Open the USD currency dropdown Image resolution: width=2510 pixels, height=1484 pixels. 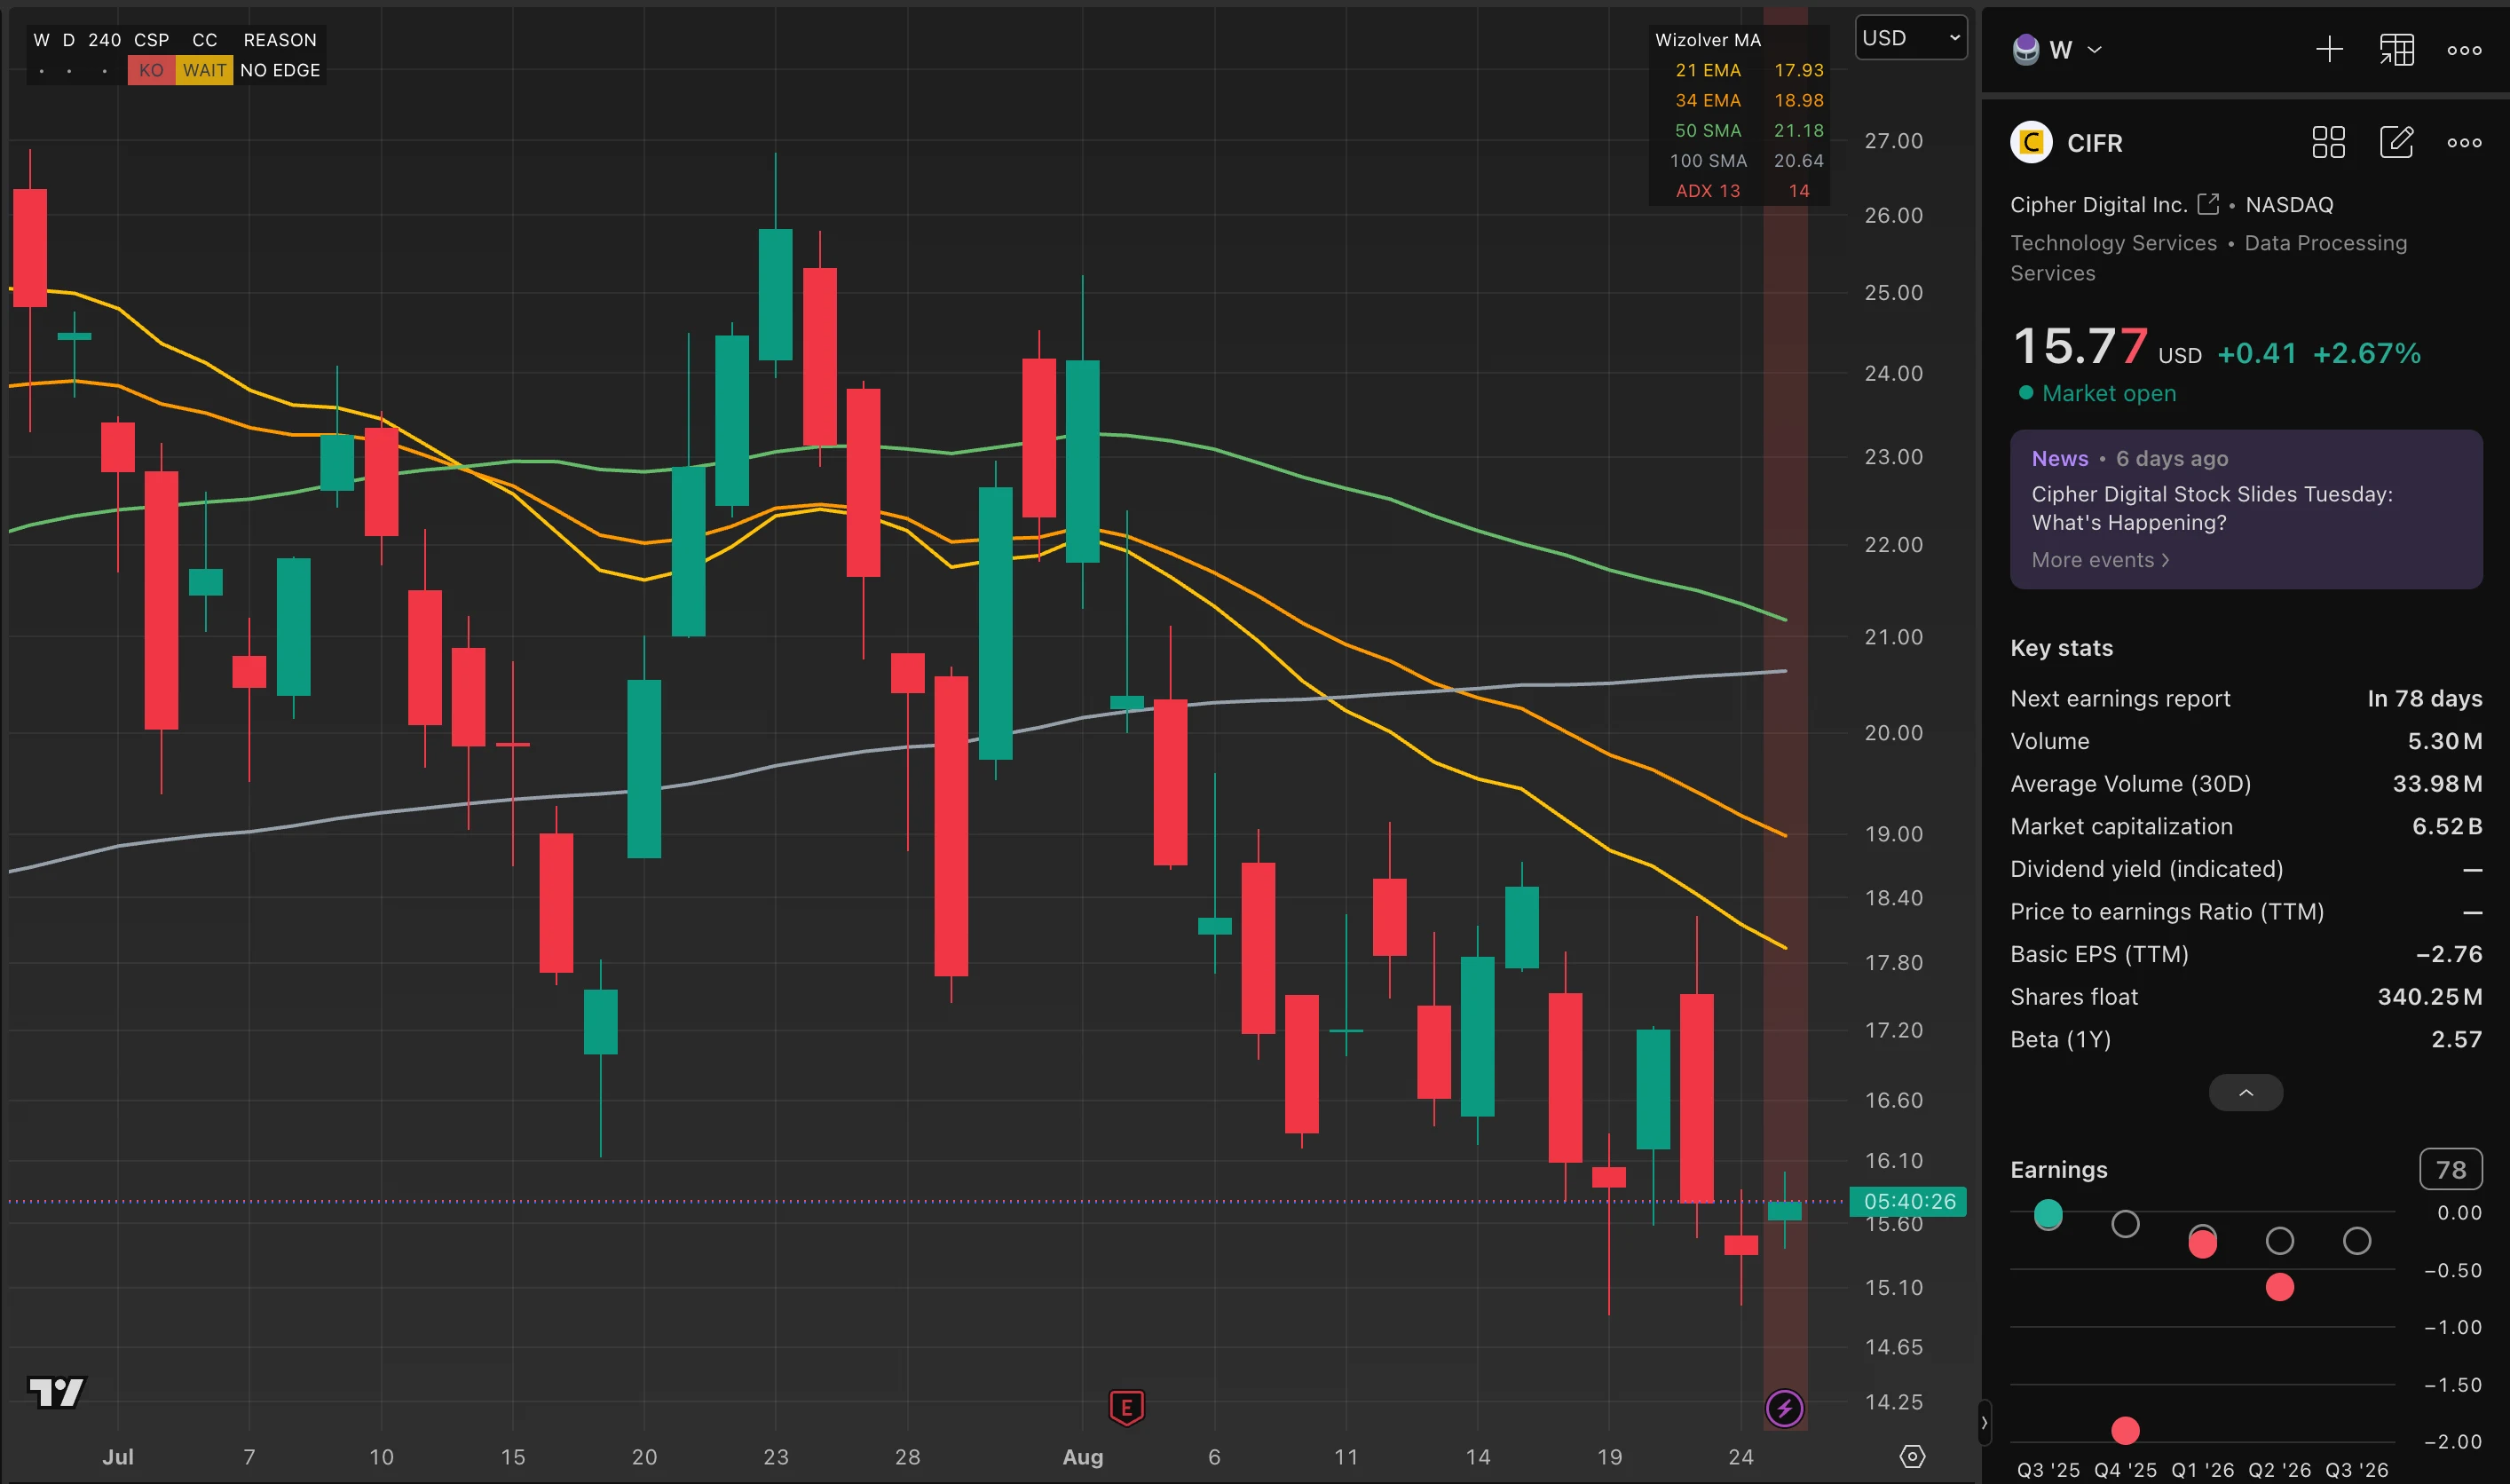coord(1911,38)
